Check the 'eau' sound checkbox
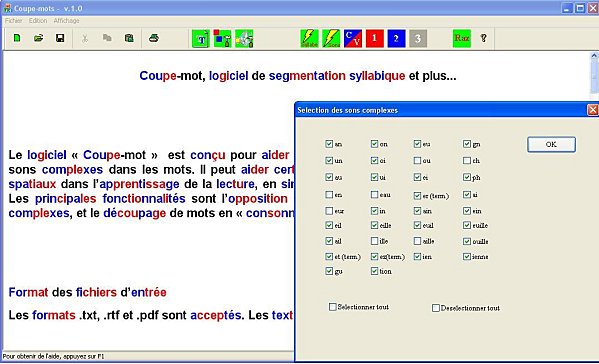Screen dimensions: 599x364 (x=374, y=195)
